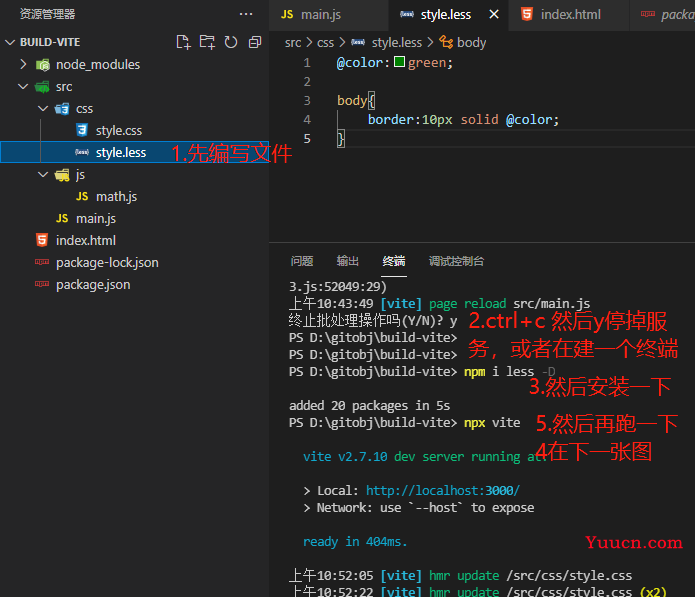
Task: Open the index.html editor tab
Action: coord(569,15)
